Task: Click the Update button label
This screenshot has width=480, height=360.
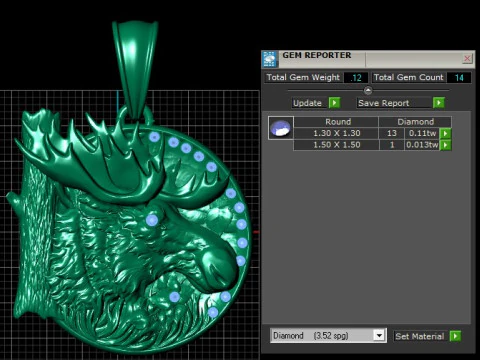Action: pyautogui.click(x=307, y=103)
